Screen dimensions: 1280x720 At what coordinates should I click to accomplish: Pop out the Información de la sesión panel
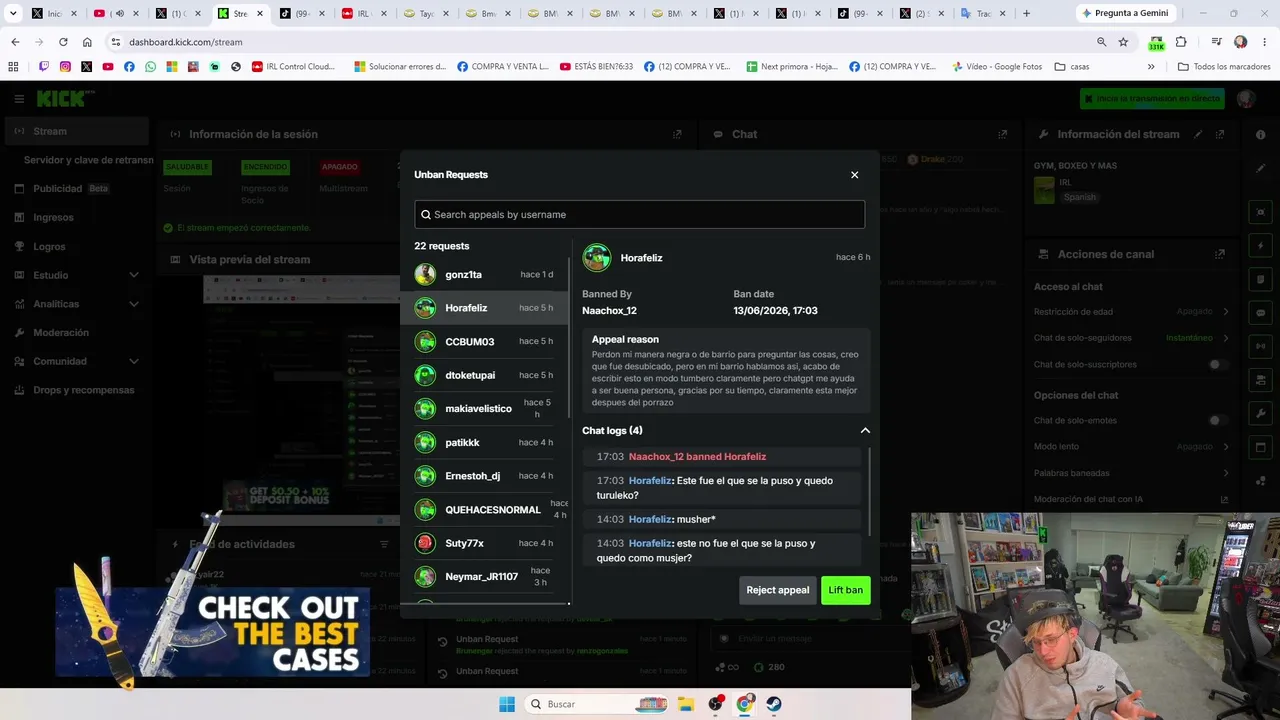tap(677, 134)
